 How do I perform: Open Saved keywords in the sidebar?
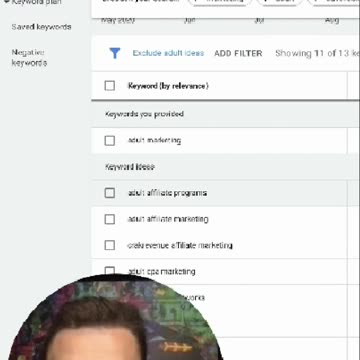coord(41,27)
